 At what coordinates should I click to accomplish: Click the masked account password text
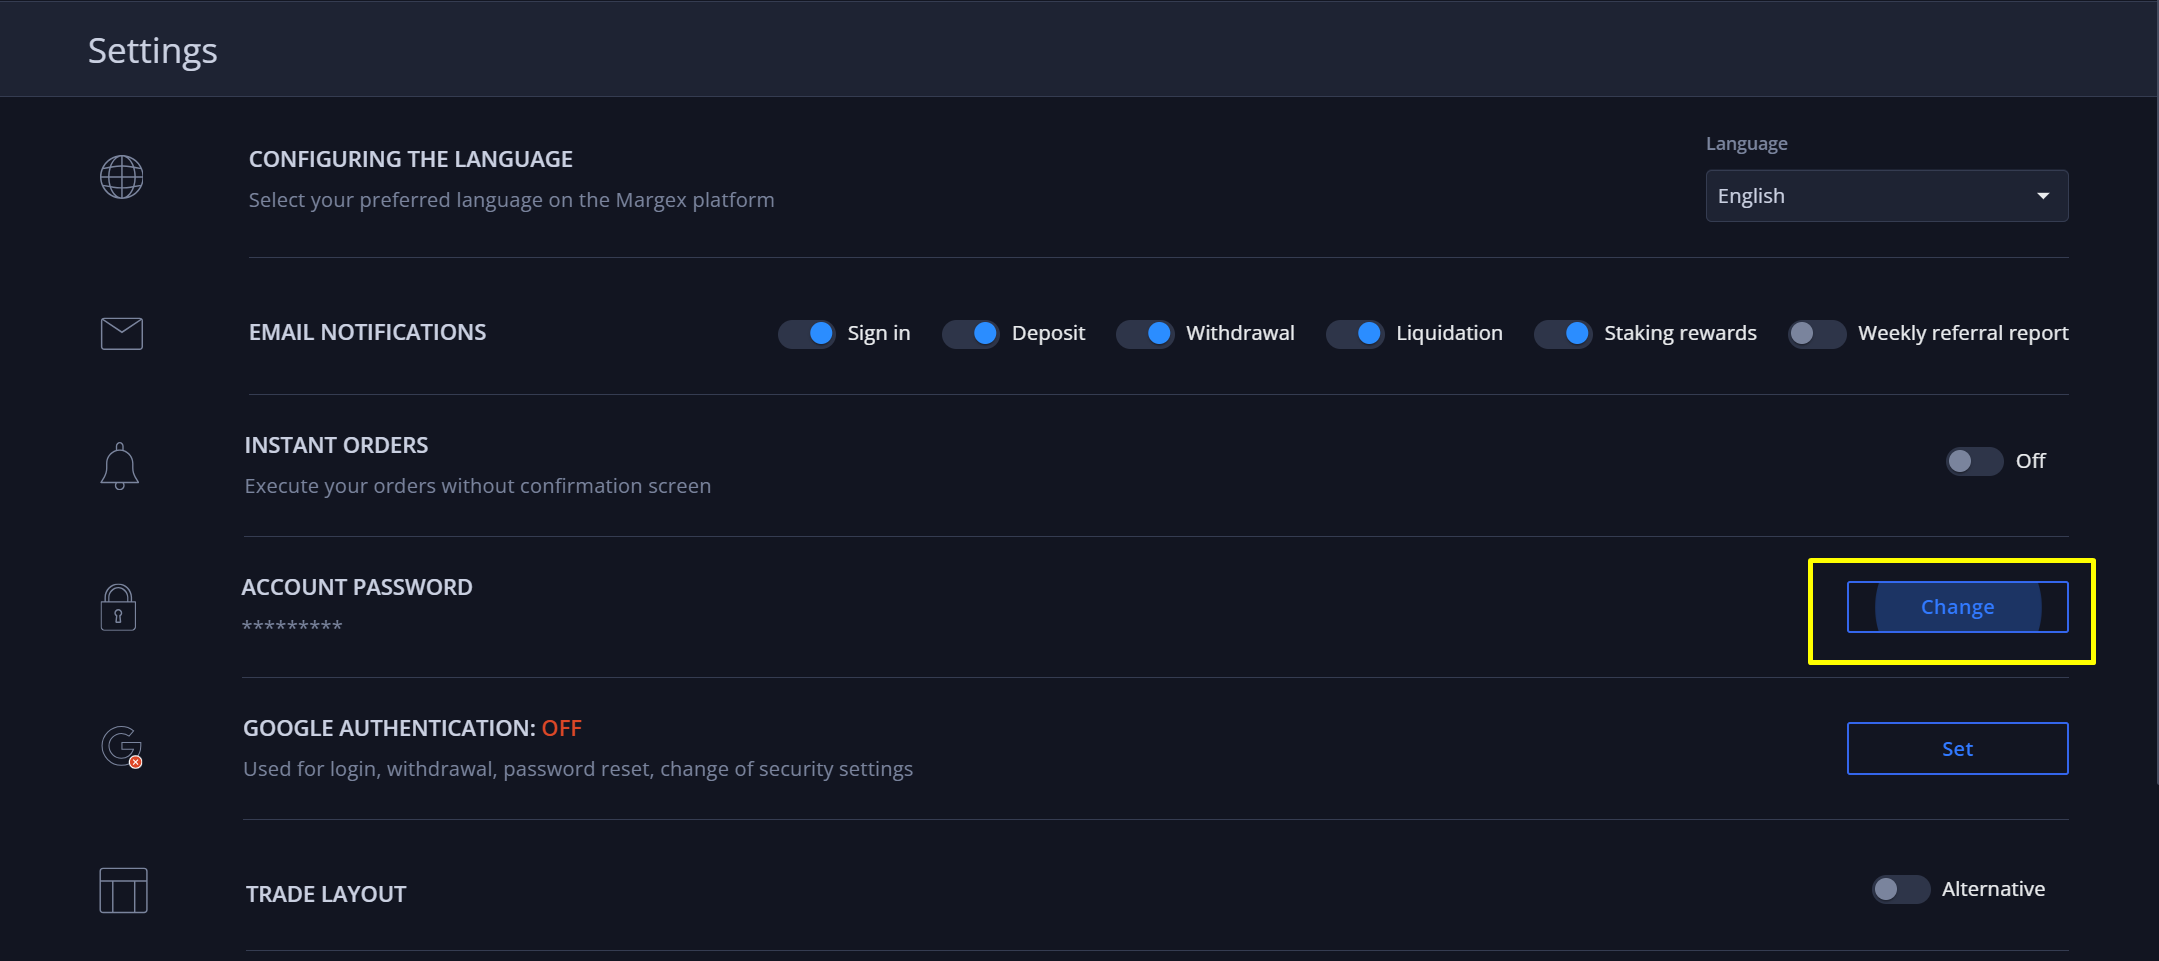tap(292, 627)
